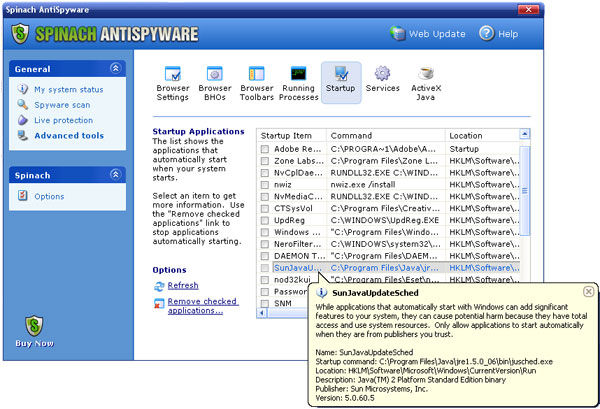Click the C:\WINDOWS\UpdReg.EXE command cell
The width and height of the screenshot is (600, 409).
(x=385, y=220)
